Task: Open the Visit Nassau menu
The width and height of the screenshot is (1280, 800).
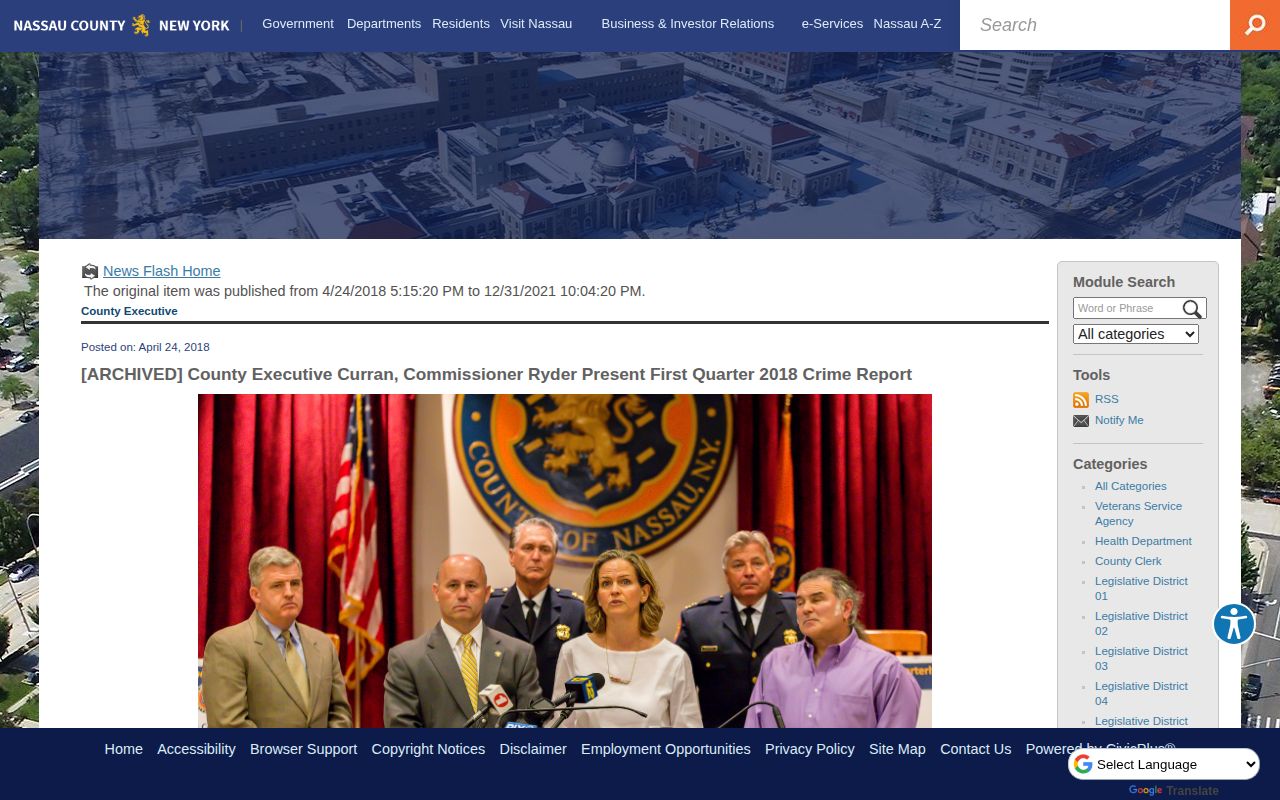Action: pyautogui.click(x=536, y=23)
